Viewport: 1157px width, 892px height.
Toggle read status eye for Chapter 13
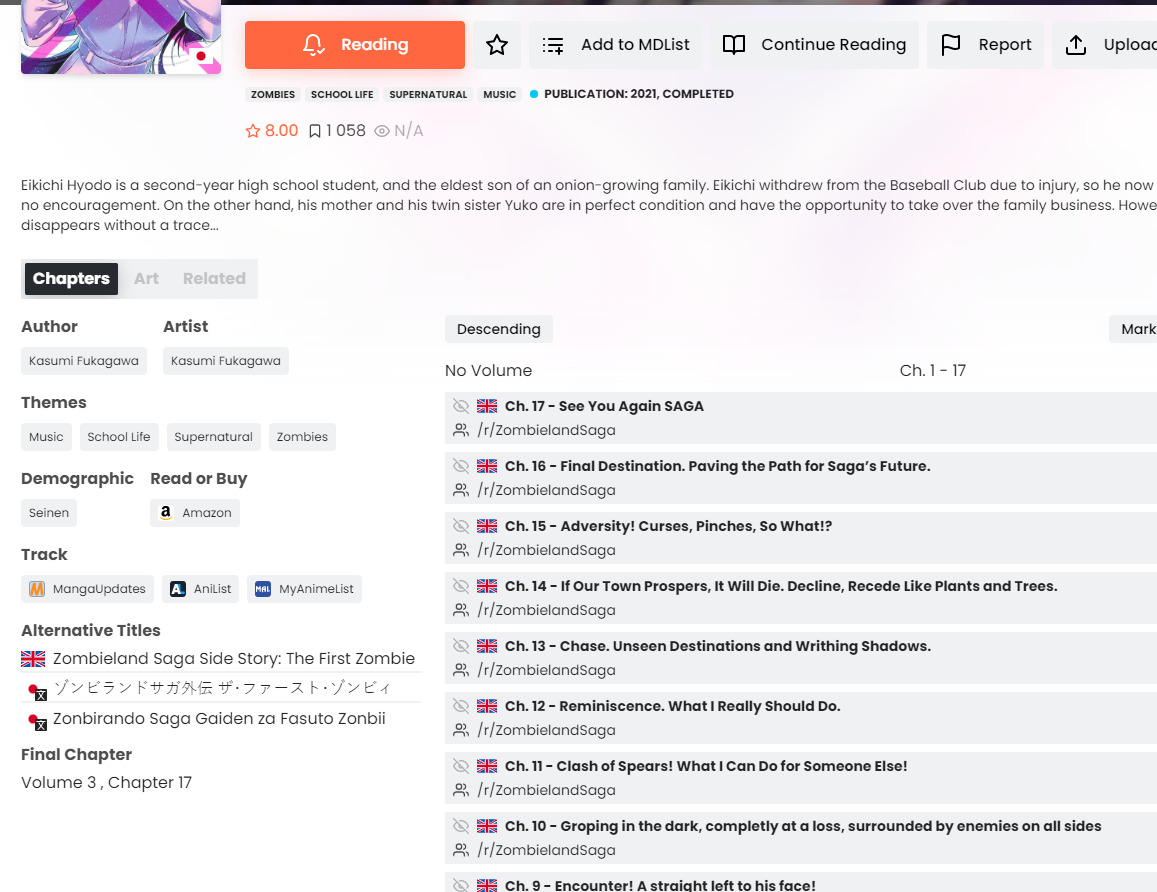pos(461,646)
